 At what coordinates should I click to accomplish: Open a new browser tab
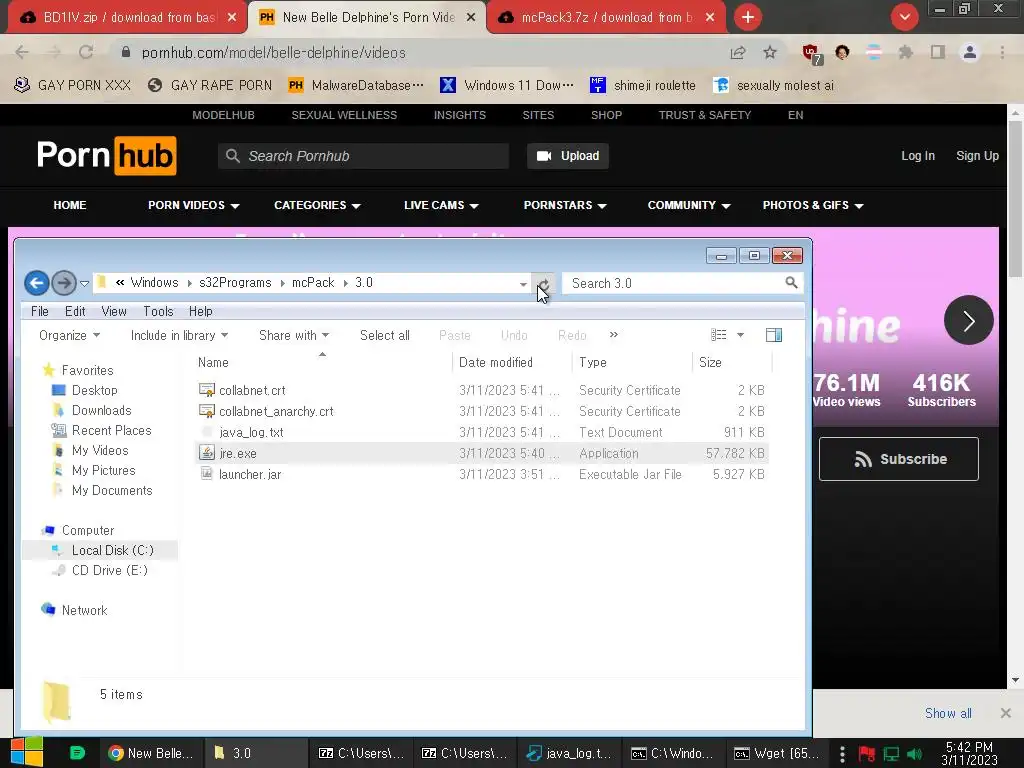tap(748, 17)
